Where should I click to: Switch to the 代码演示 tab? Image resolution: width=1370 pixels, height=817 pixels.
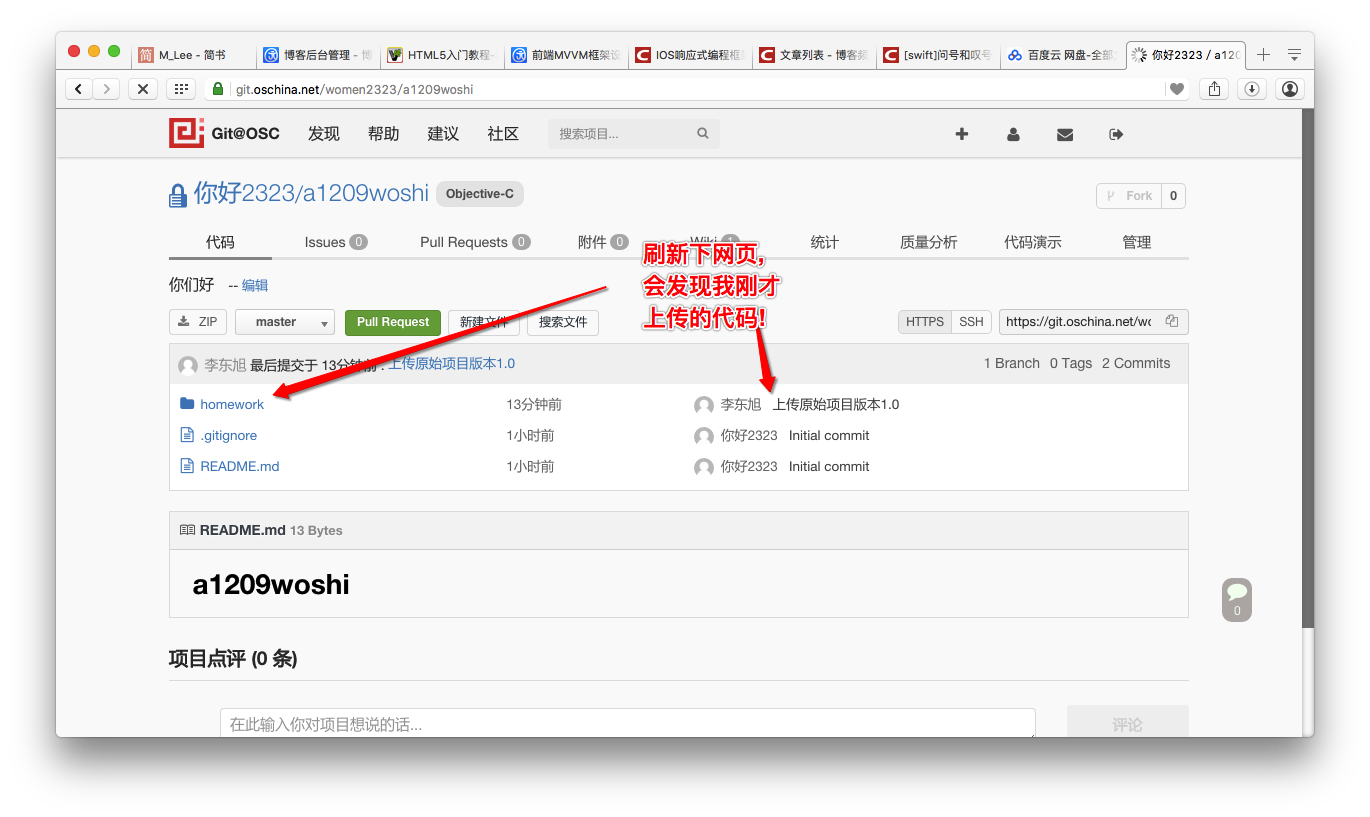tap(1033, 242)
